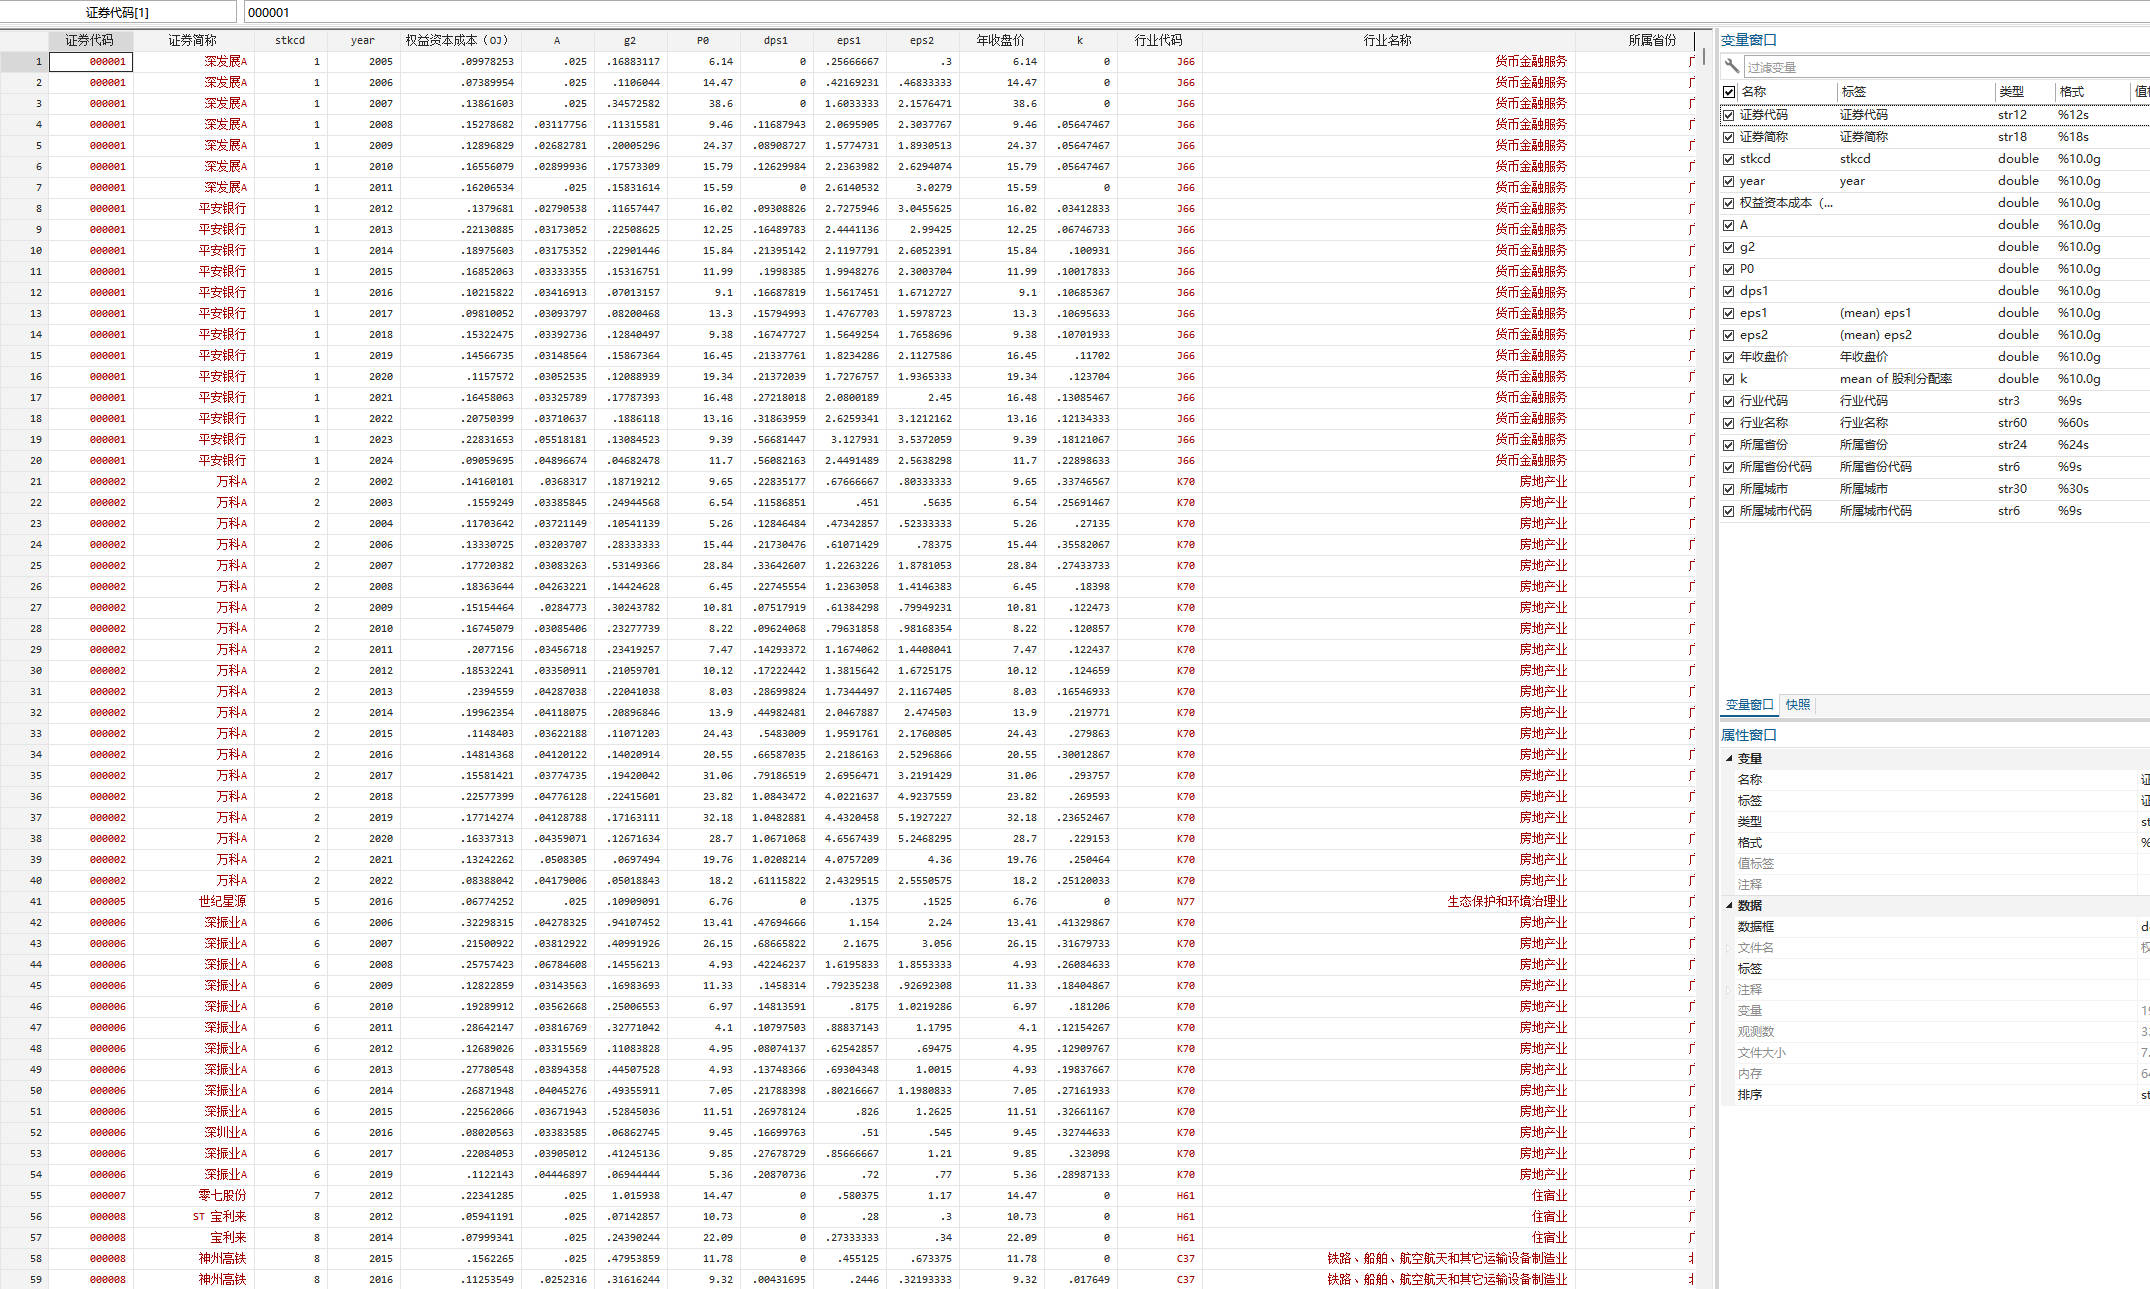Uncheck the stkcd variable checkbox
2150x1289 pixels.
1729,159
